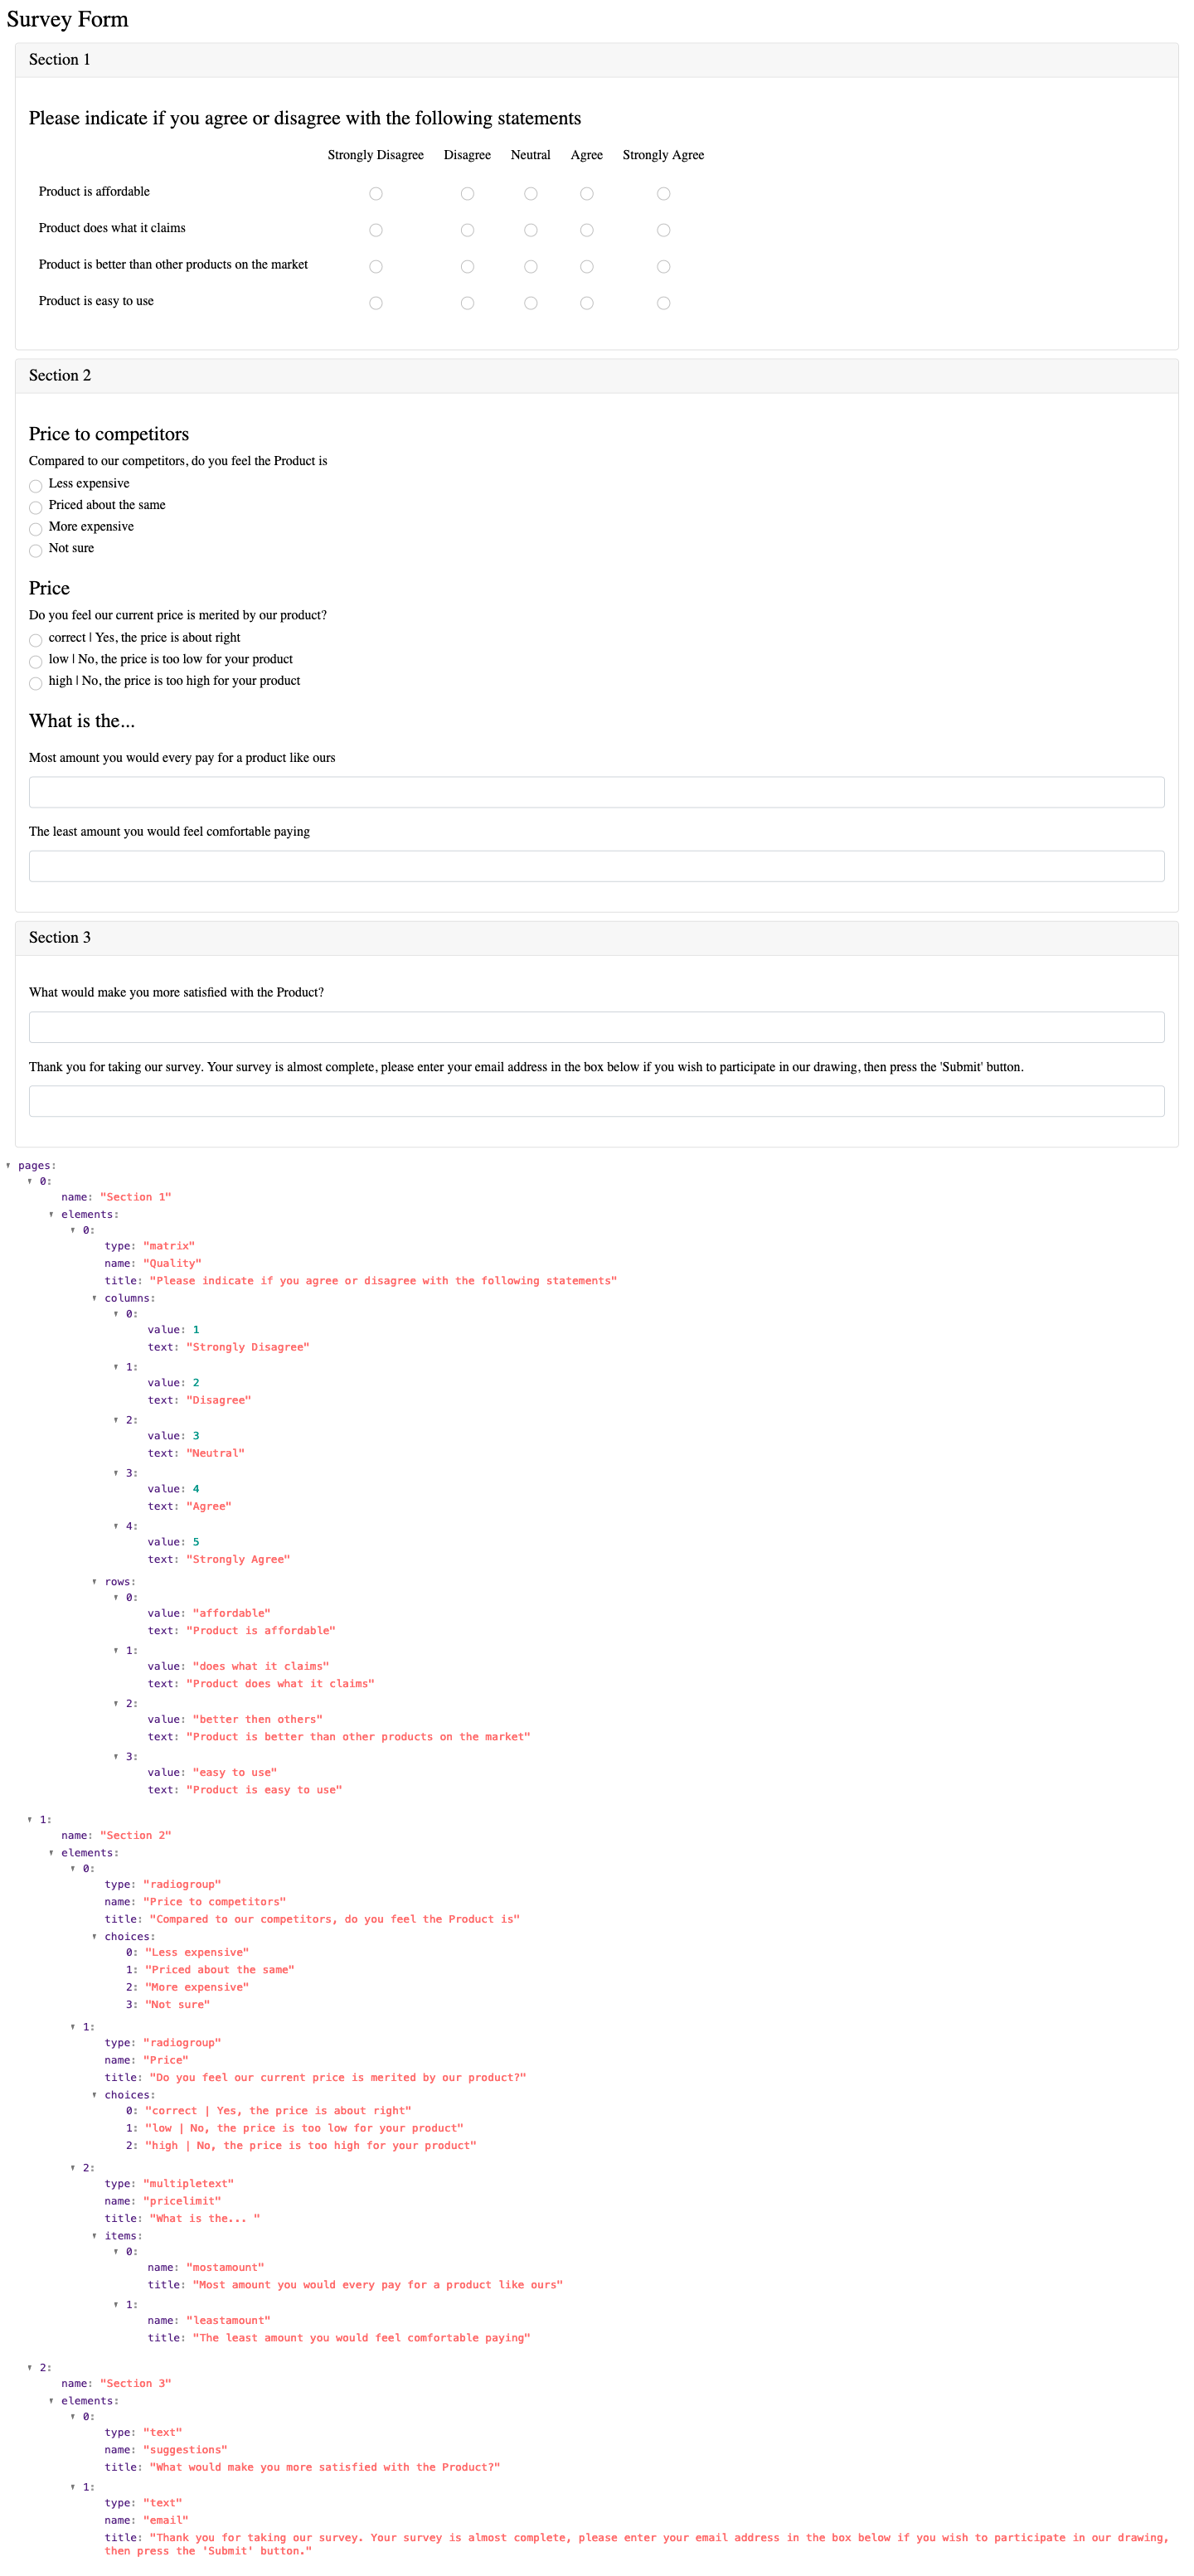Collapse the 'choices' node under 'Price to competitors'
Screen dimensions: 1194x2576
click(94, 1936)
